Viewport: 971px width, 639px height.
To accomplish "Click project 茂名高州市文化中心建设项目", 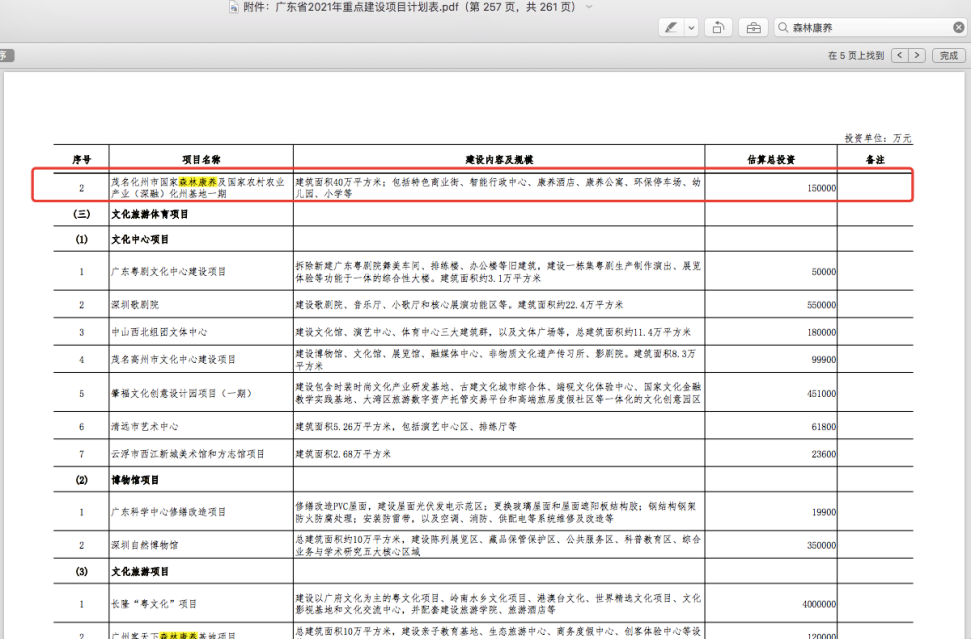I will click(173, 359).
